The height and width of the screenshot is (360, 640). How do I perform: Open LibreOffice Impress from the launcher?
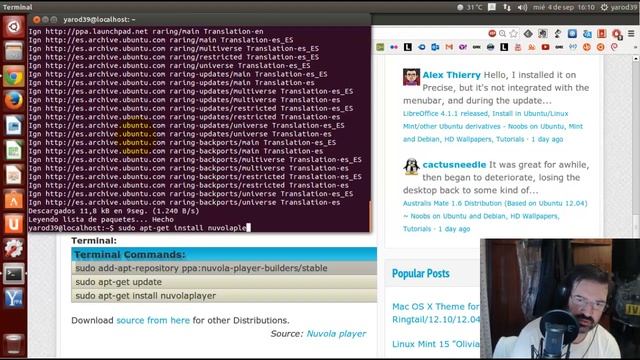13,175
